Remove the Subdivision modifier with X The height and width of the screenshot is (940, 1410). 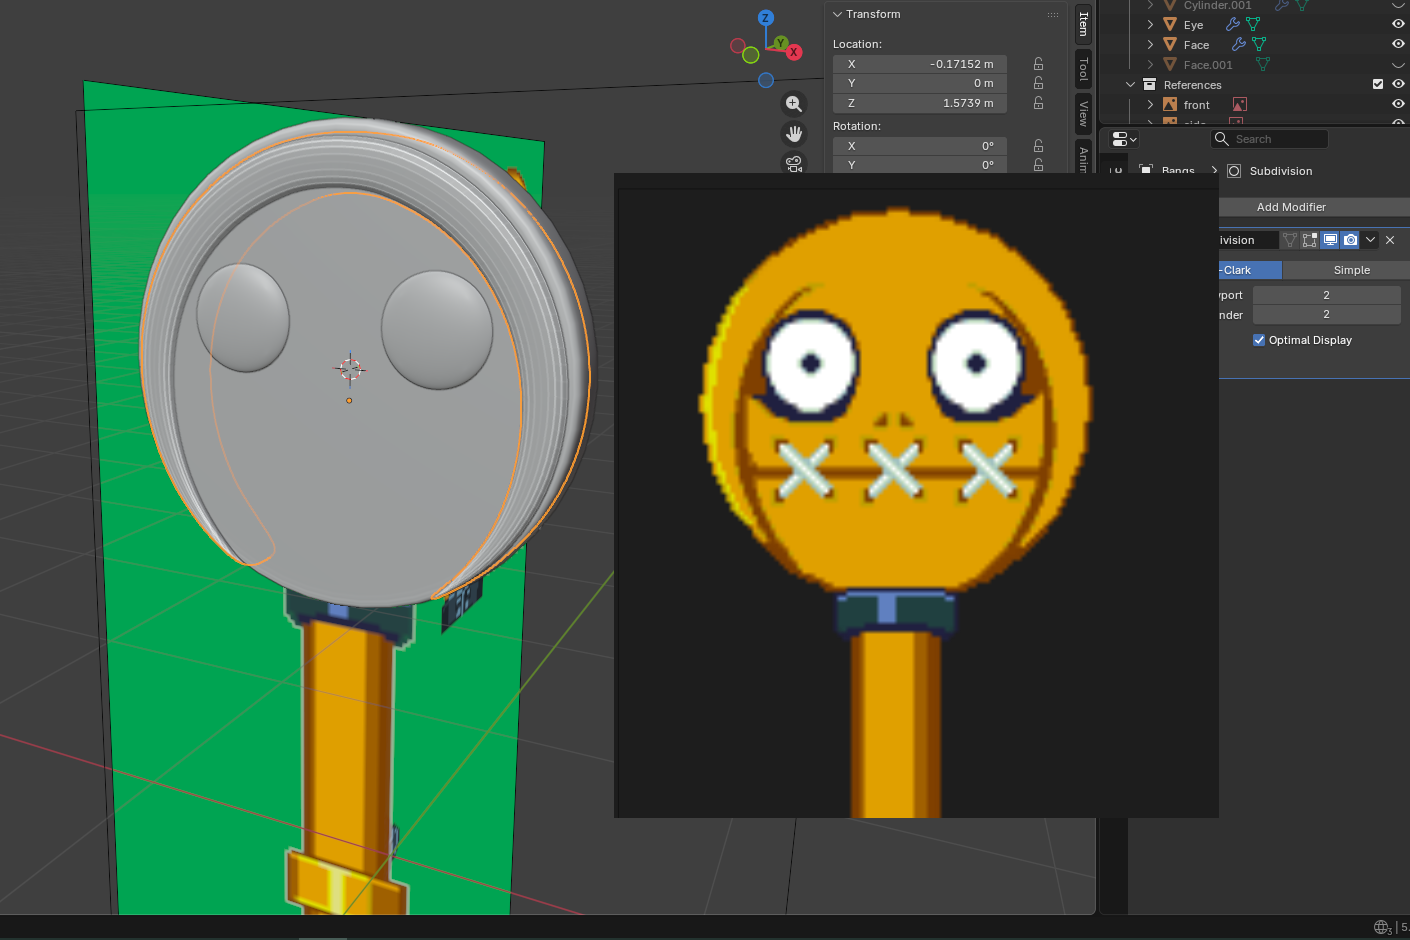point(1390,240)
